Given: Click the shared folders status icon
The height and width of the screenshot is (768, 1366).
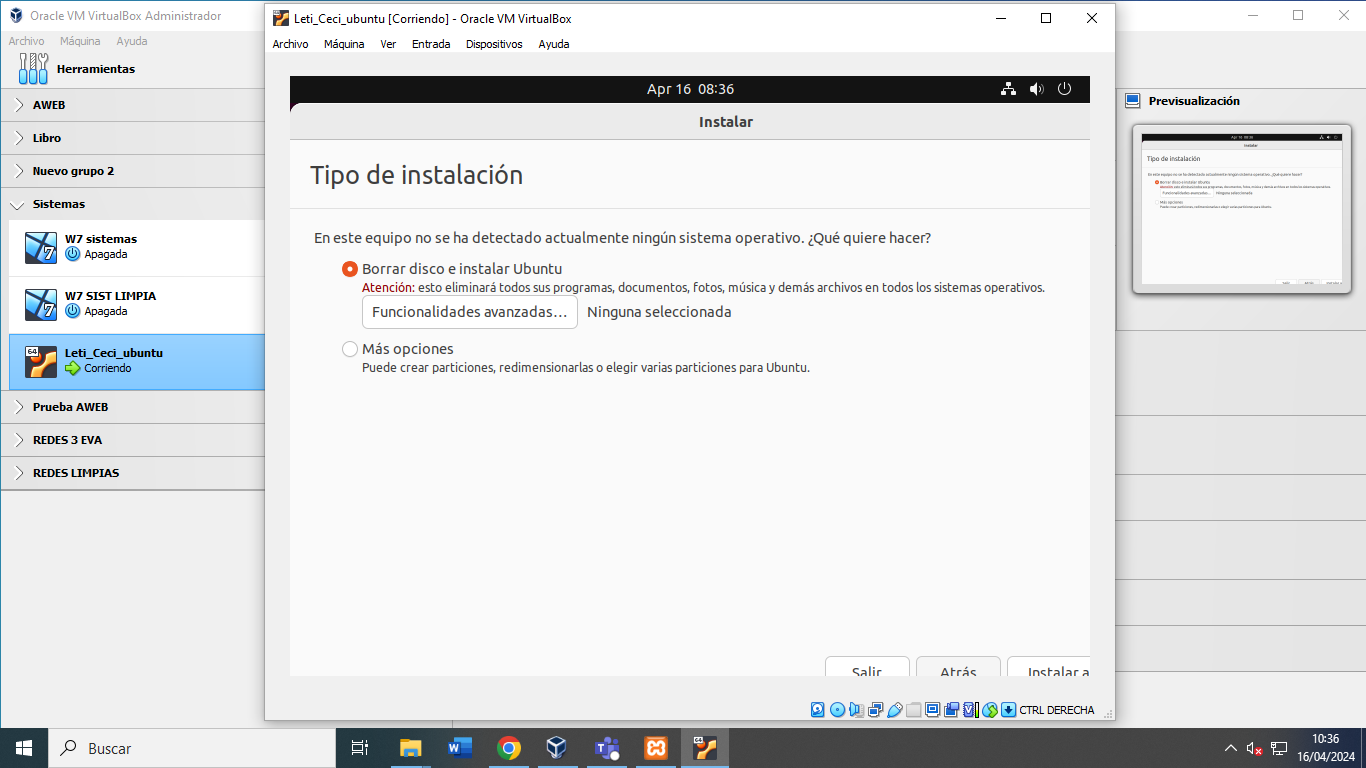Looking at the screenshot, I should click(914, 710).
